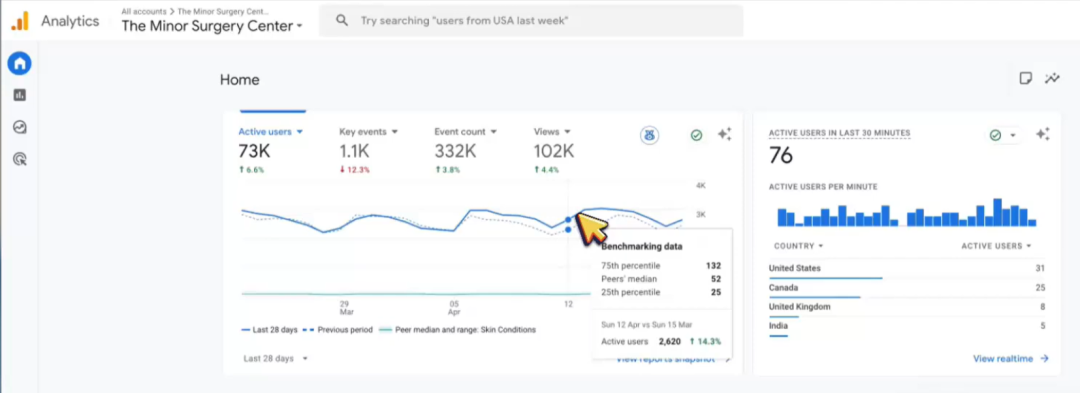Screen dimensions: 1080x393
Task: Click the 12.3% decrease under Key events
Action: click(355, 170)
